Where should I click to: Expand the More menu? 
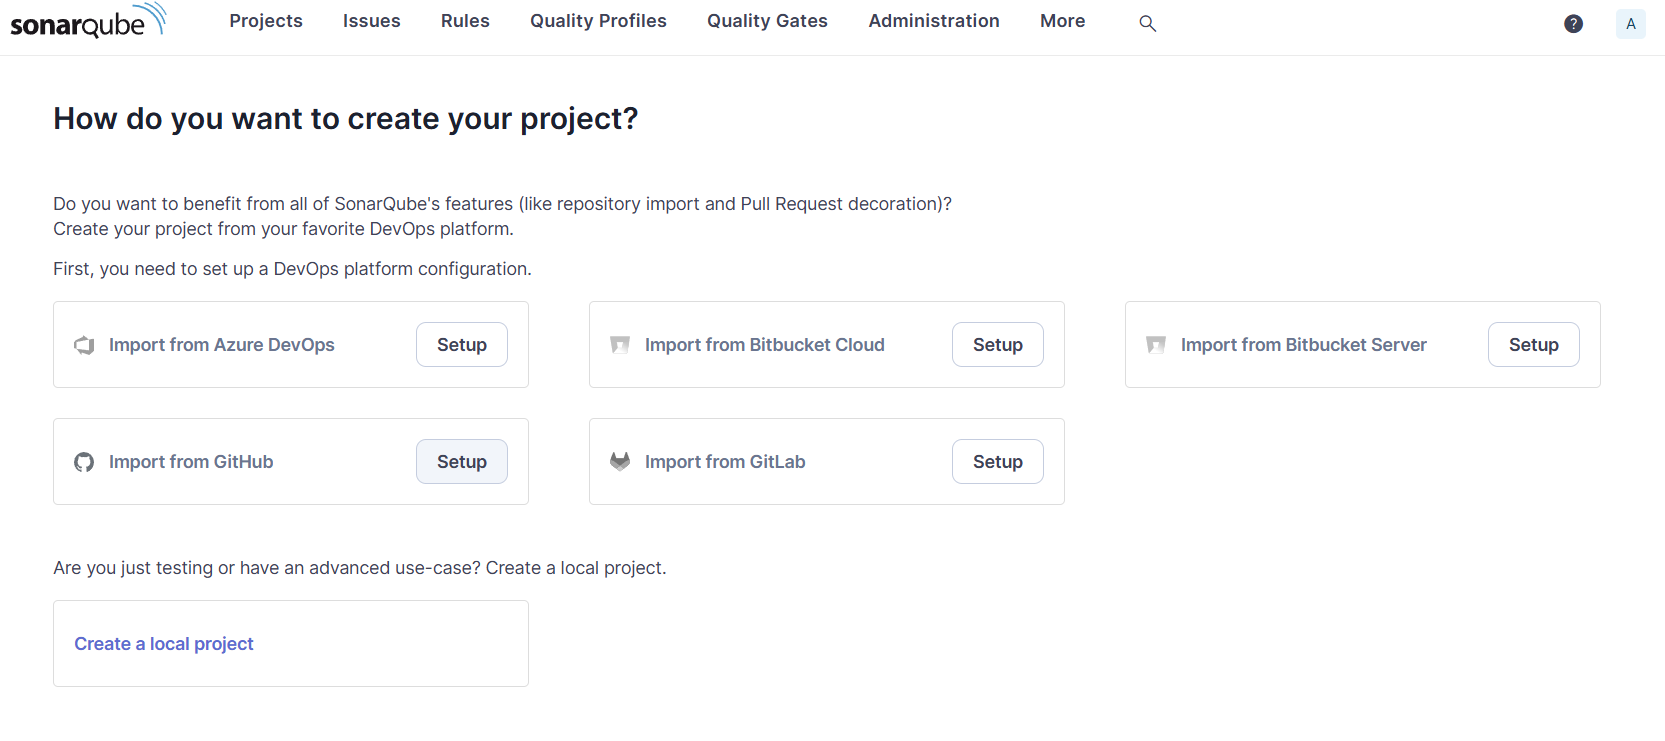click(x=1062, y=21)
